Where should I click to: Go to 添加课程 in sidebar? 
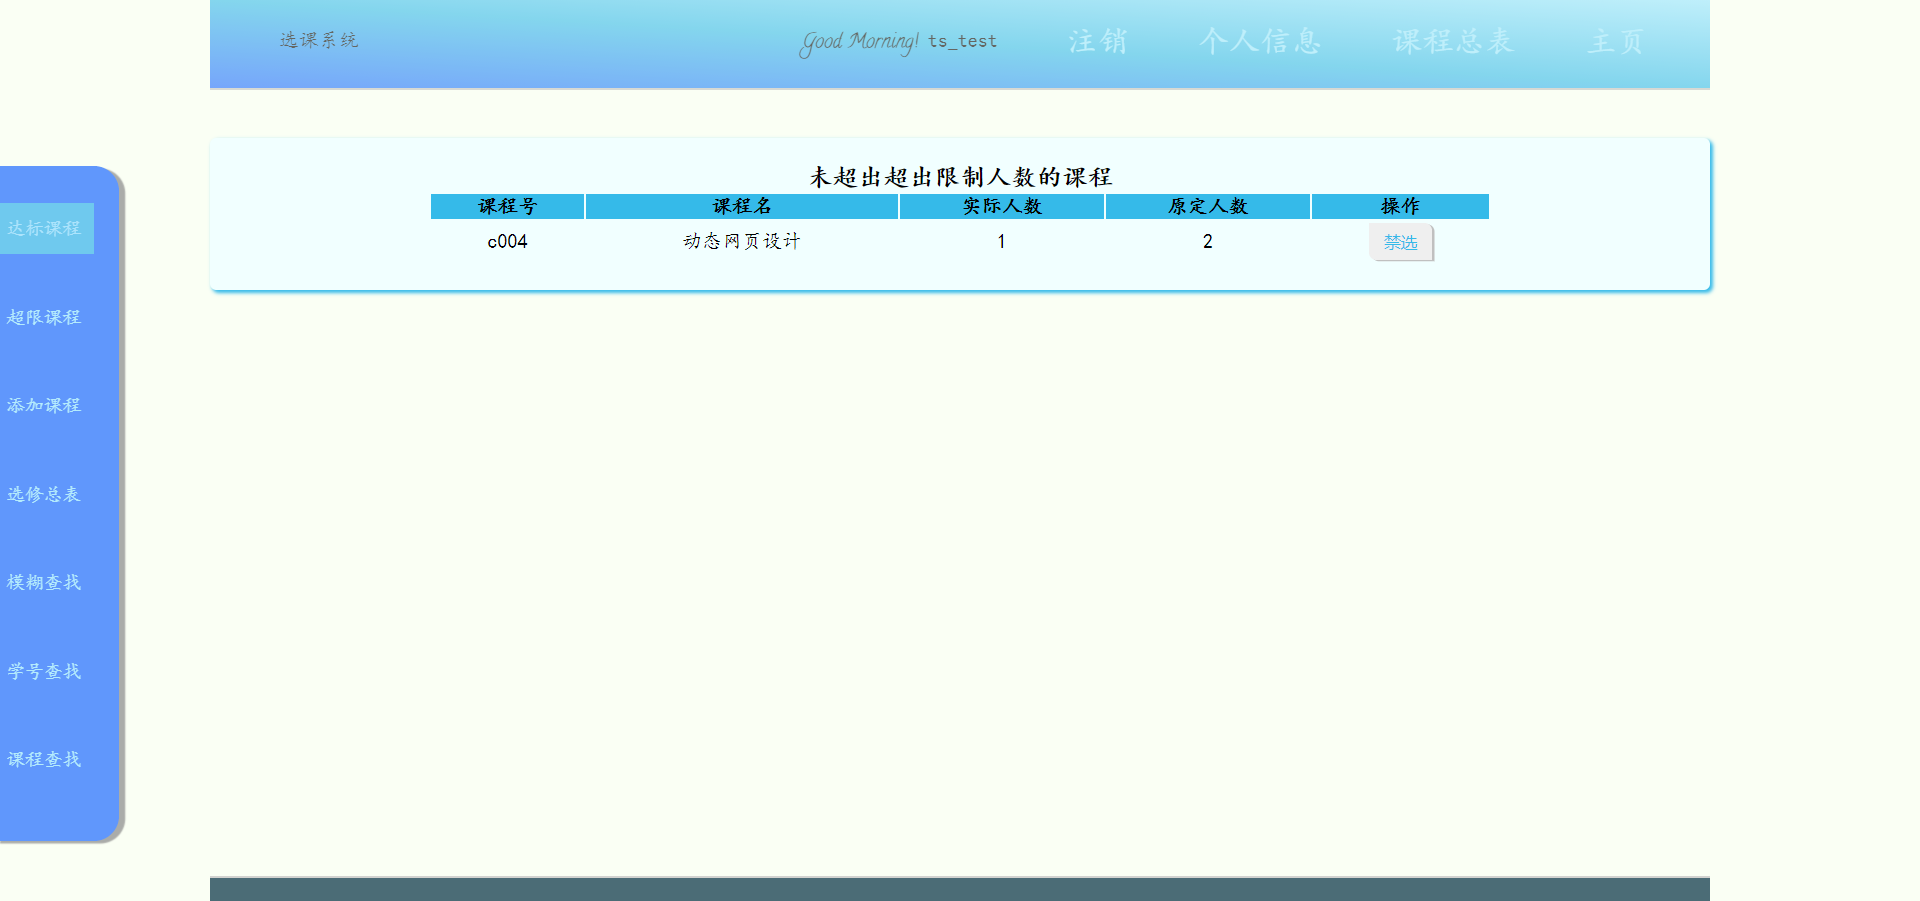pyautogui.click(x=44, y=406)
